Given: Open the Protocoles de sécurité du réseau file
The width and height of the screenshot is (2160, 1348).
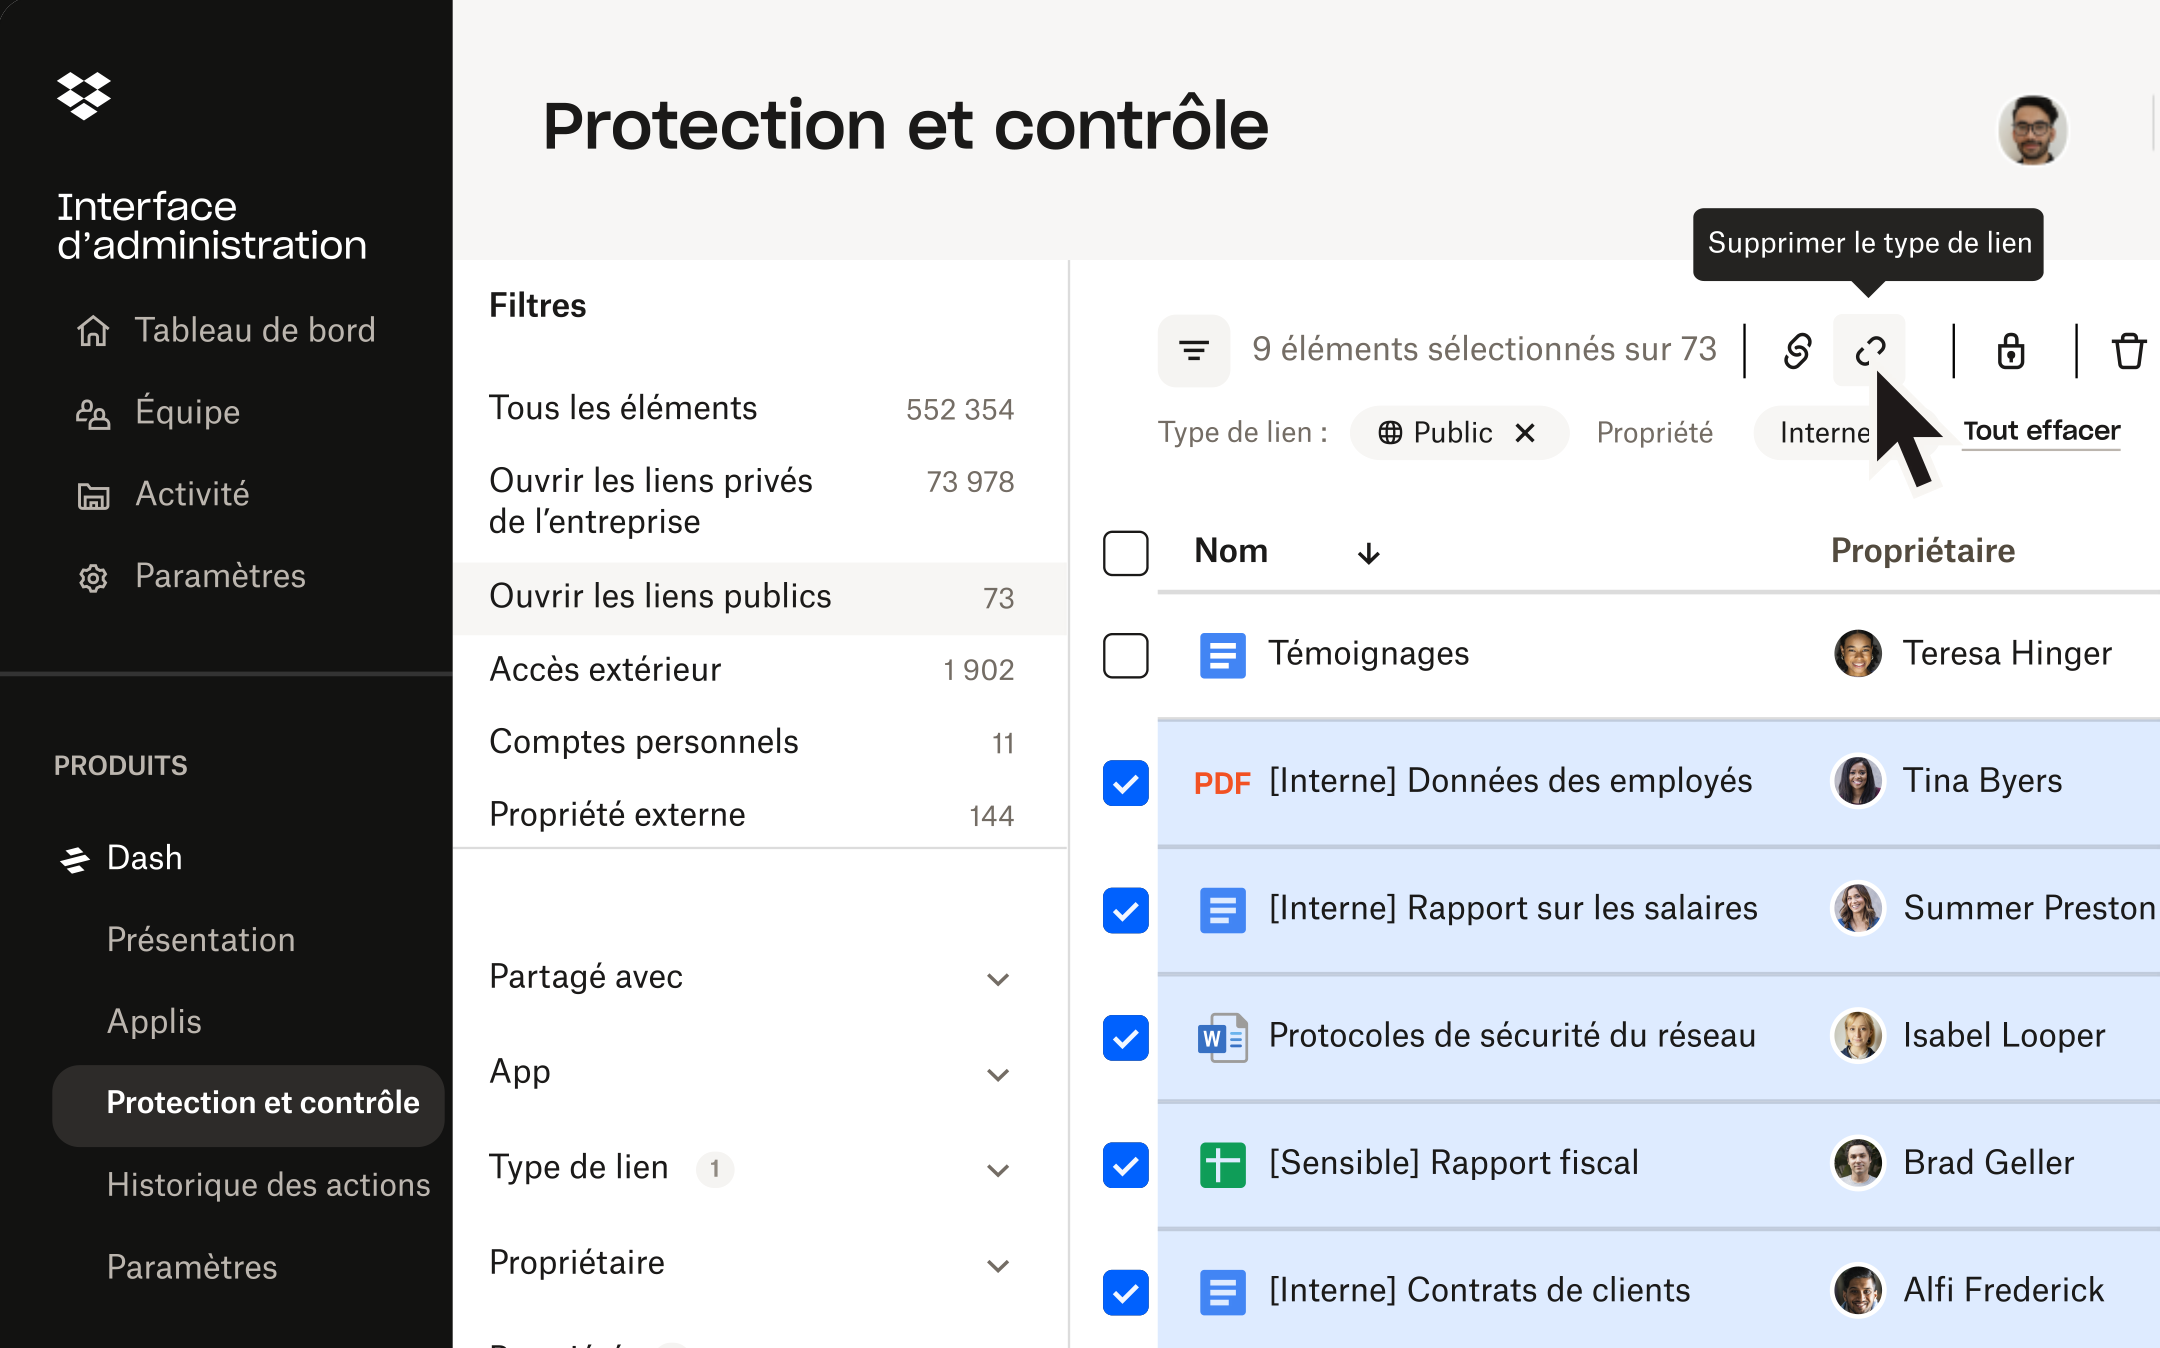Looking at the screenshot, I should [x=1512, y=1036].
